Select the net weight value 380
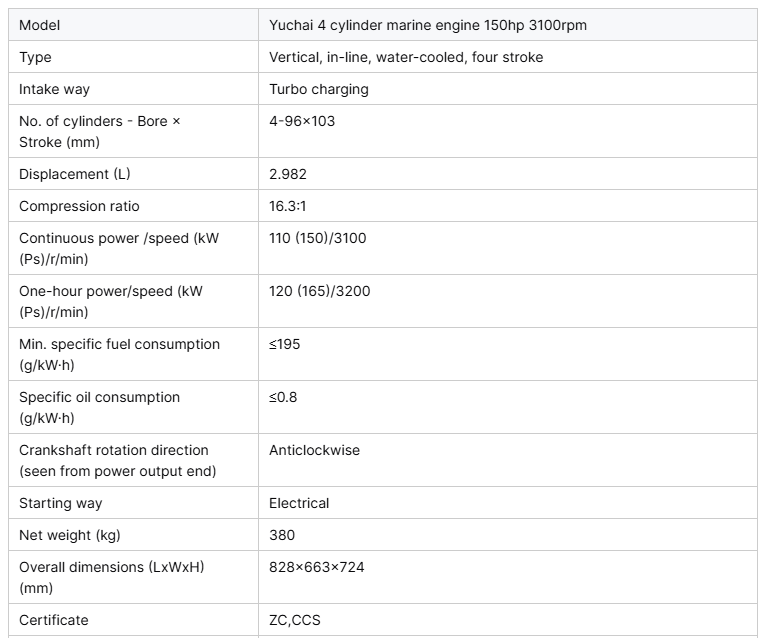 (282, 535)
